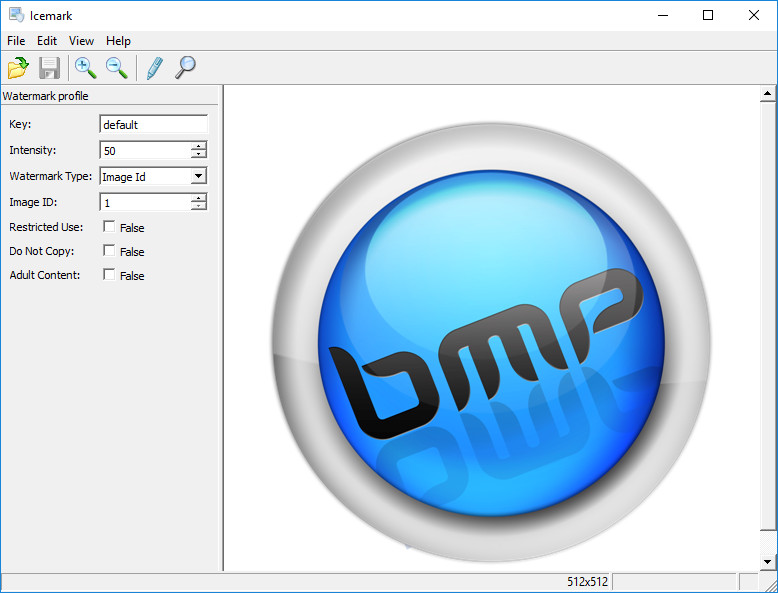
Task: Click the Restricted Use: label
Action: [x=46, y=227]
